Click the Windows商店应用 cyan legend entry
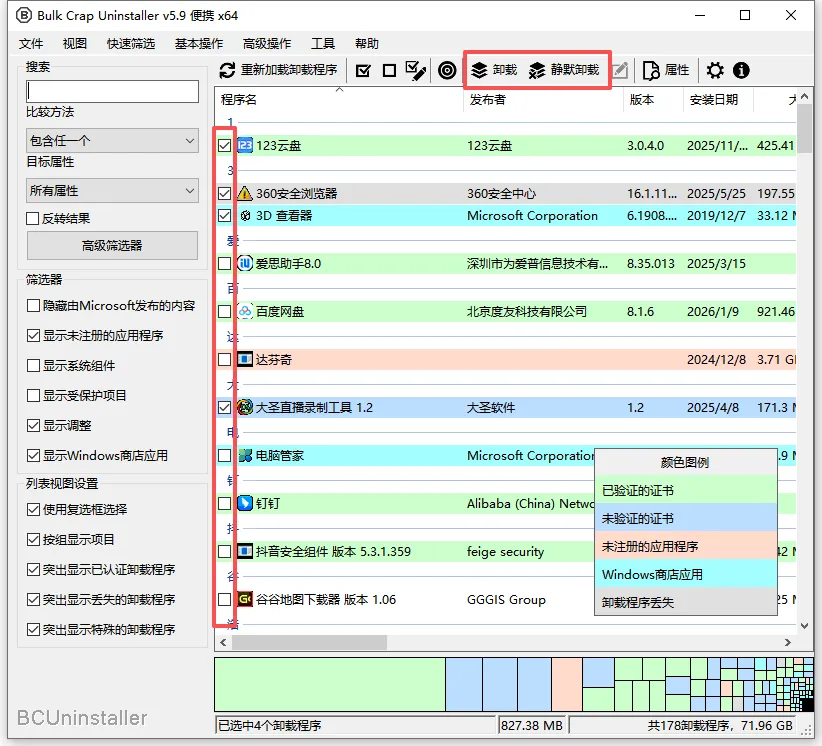Viewport: 822px width, 746px height. [686, 575]
